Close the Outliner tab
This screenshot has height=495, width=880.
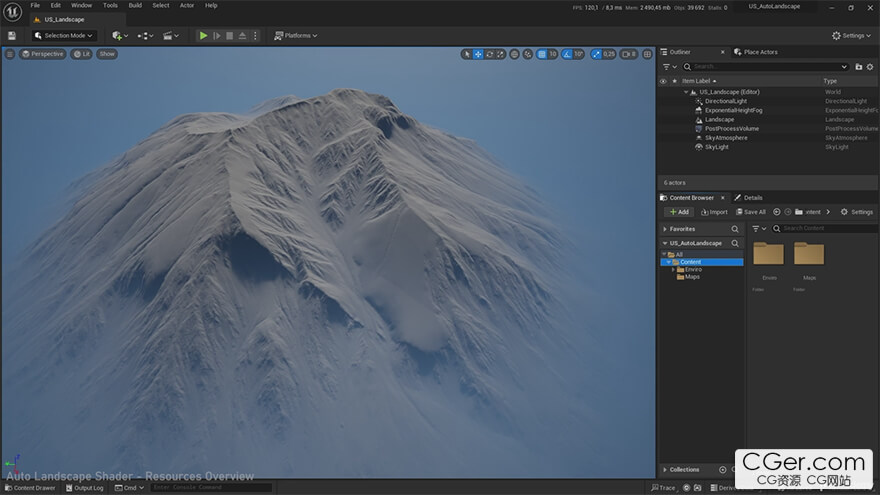tap(722, 52)
